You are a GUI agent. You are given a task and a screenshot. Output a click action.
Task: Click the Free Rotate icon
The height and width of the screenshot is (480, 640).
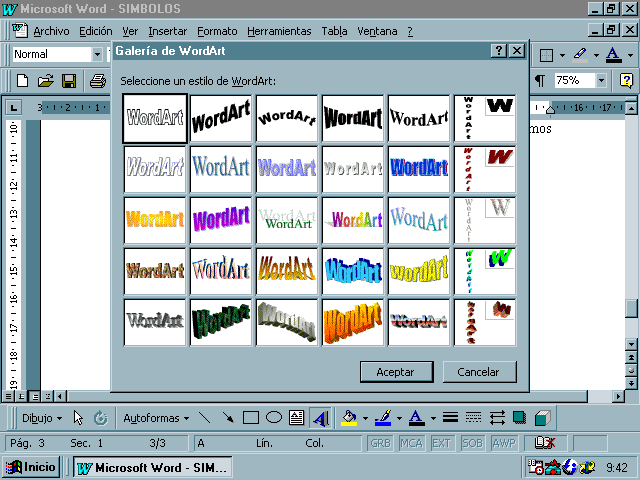coord(100,418)
